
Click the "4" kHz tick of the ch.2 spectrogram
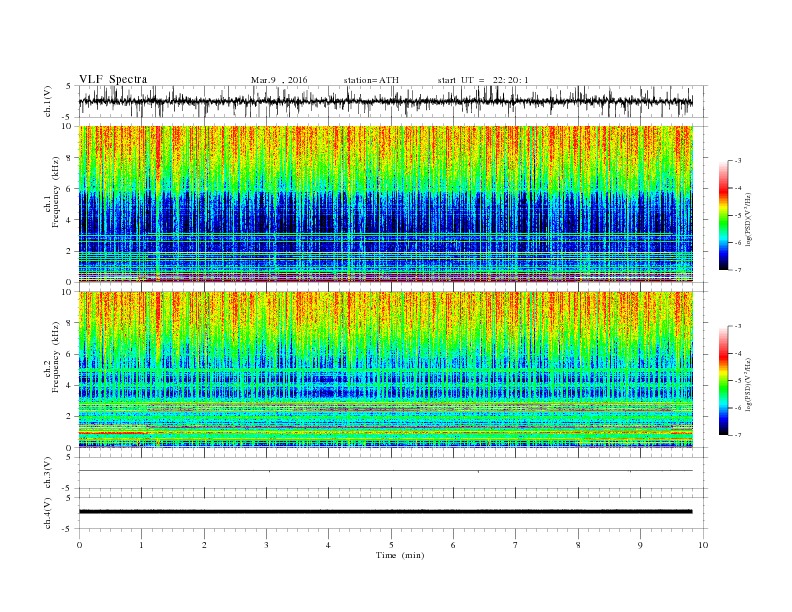(69, 385)
